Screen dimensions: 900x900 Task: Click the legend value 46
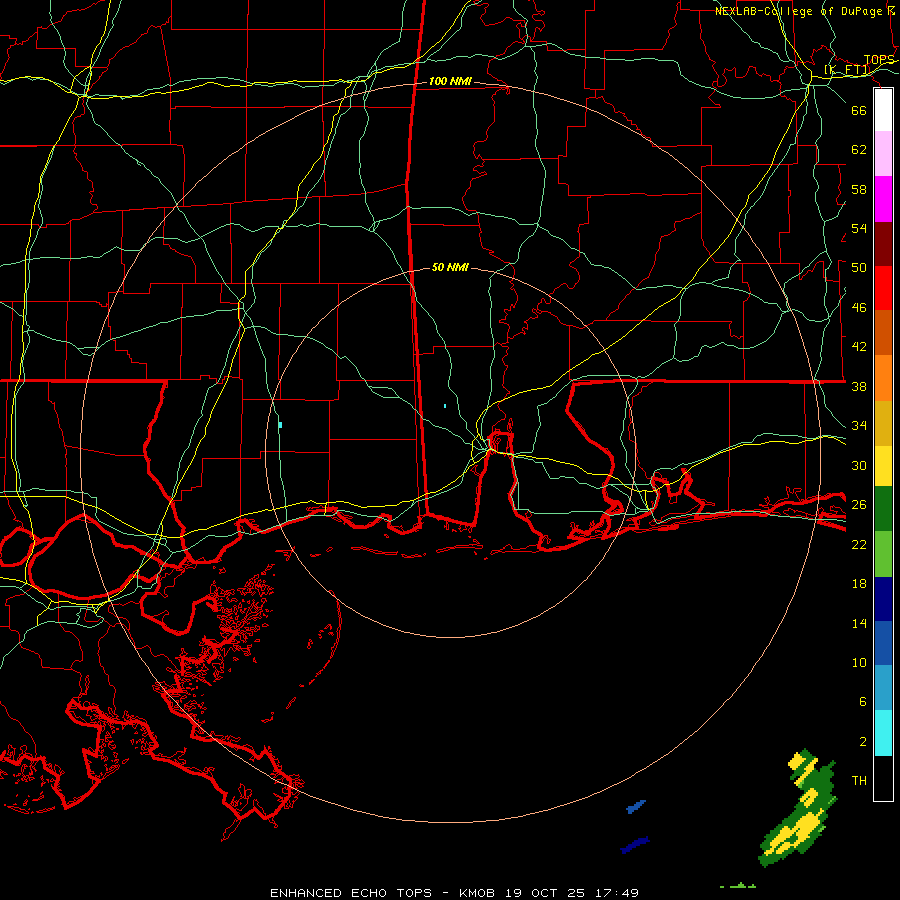(859, 308)
